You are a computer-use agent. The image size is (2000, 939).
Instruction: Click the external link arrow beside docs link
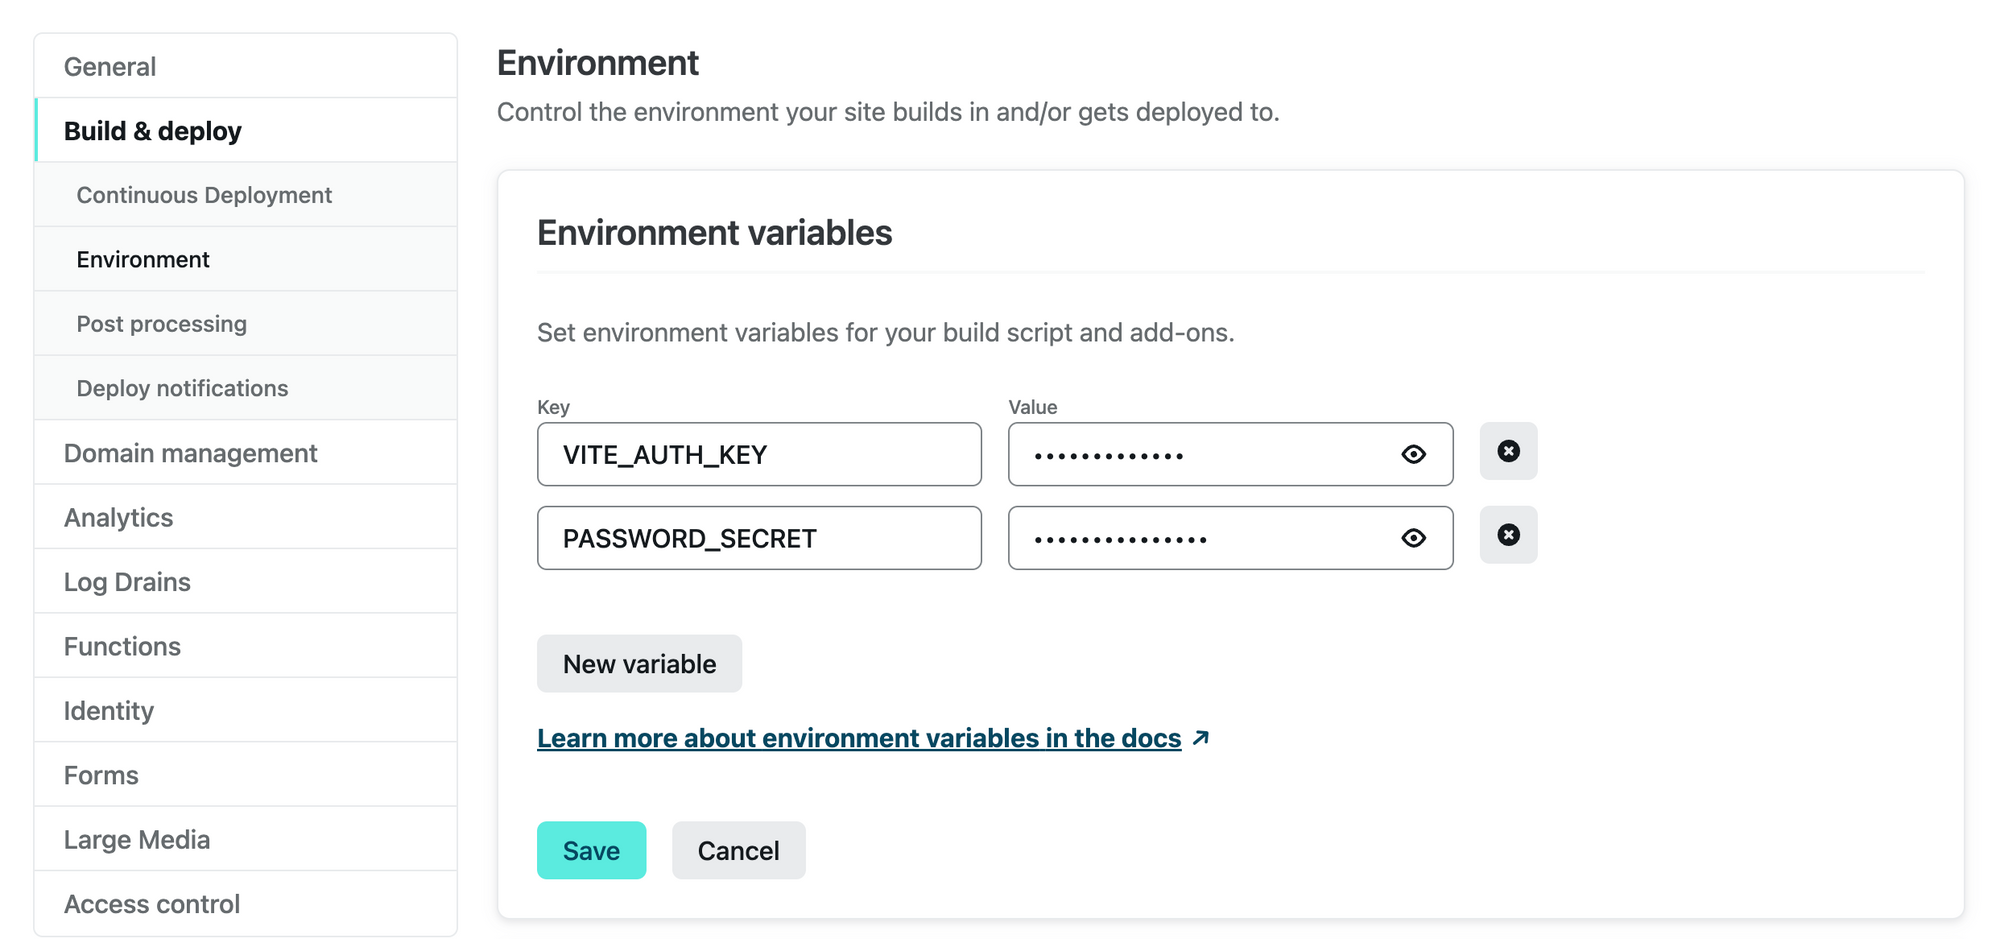[1201, 738]
